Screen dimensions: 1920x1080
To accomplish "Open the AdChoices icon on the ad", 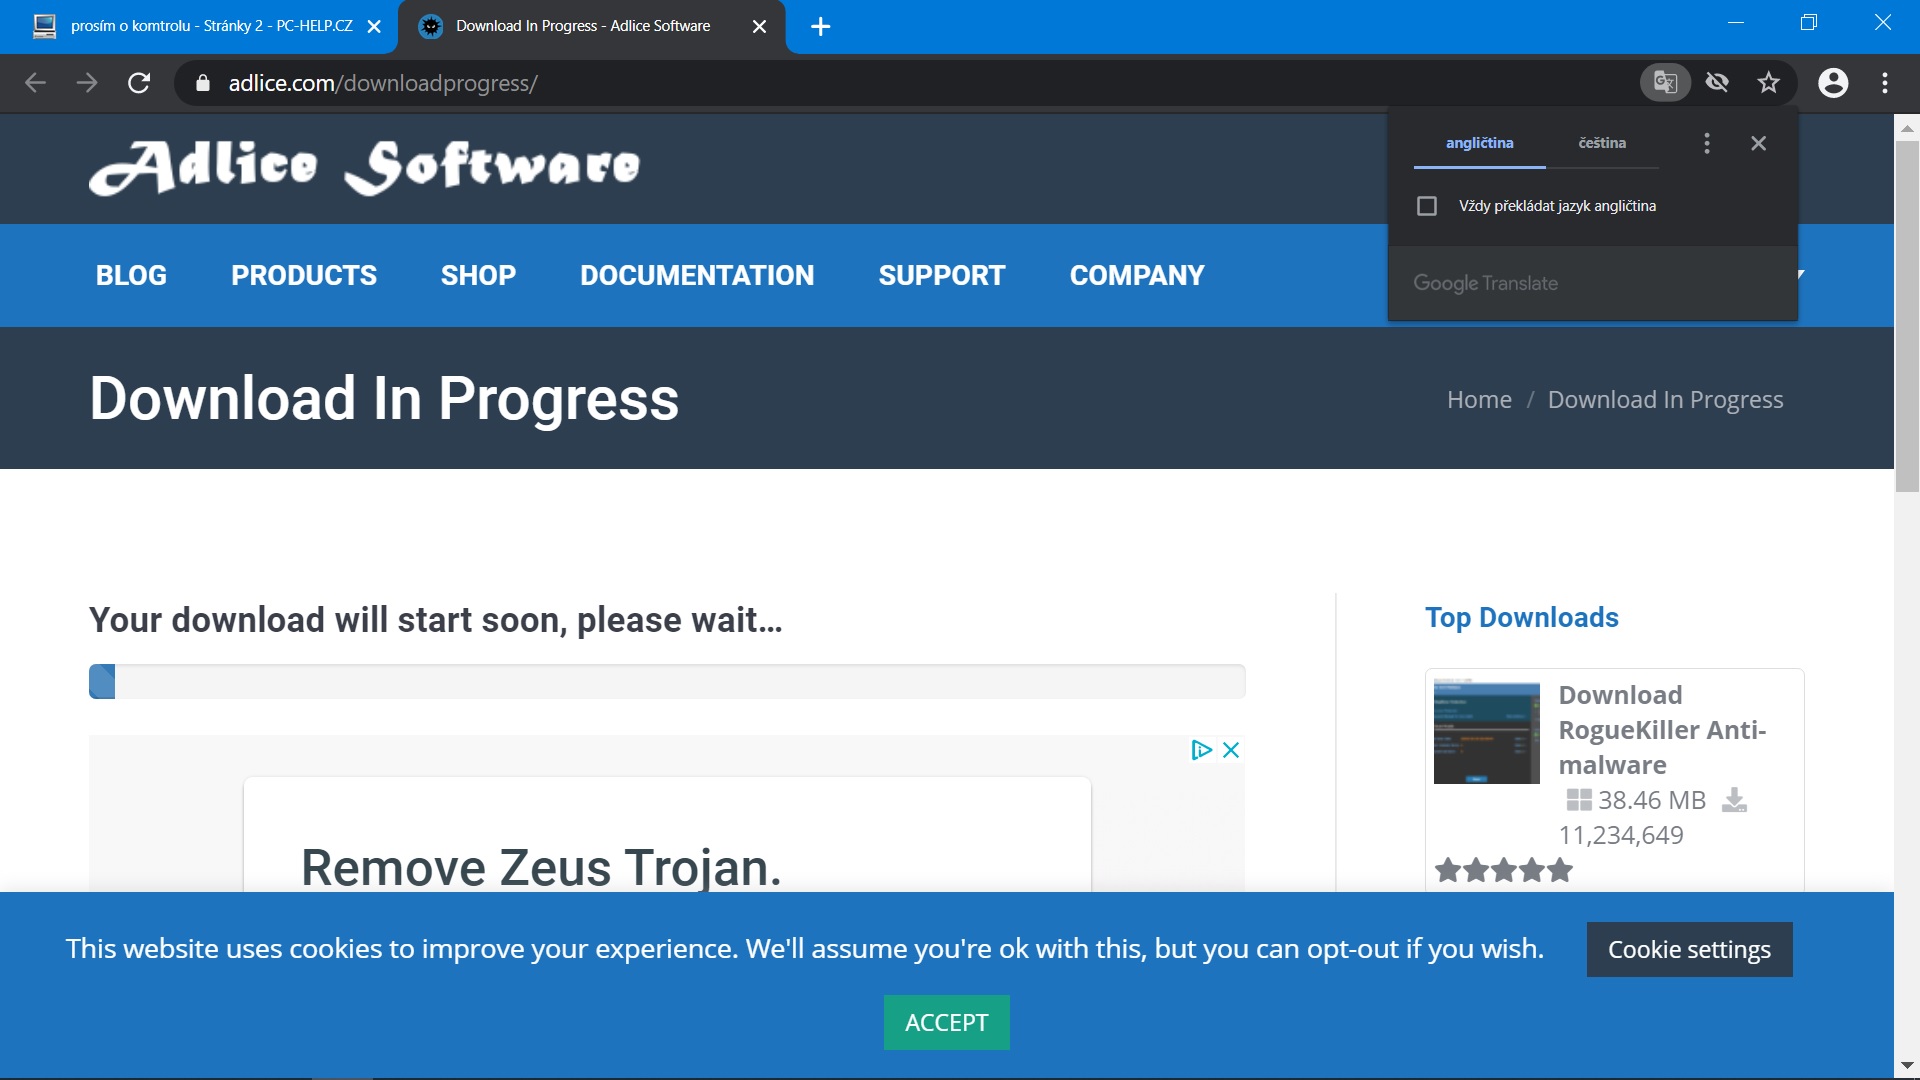I will [1201, 750].
